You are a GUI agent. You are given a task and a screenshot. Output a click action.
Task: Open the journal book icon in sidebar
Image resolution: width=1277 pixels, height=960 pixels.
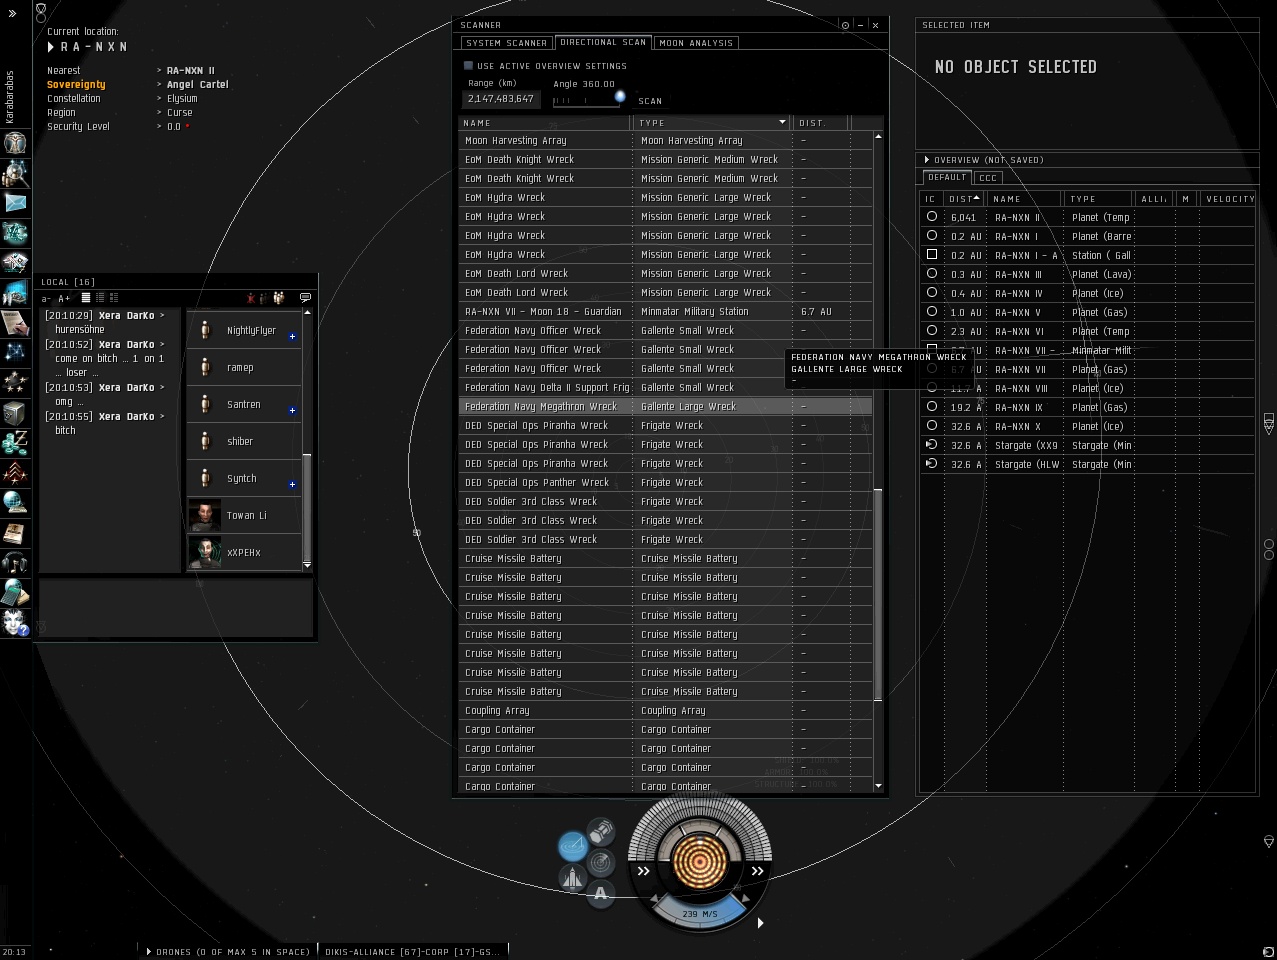tap(15, 532)
